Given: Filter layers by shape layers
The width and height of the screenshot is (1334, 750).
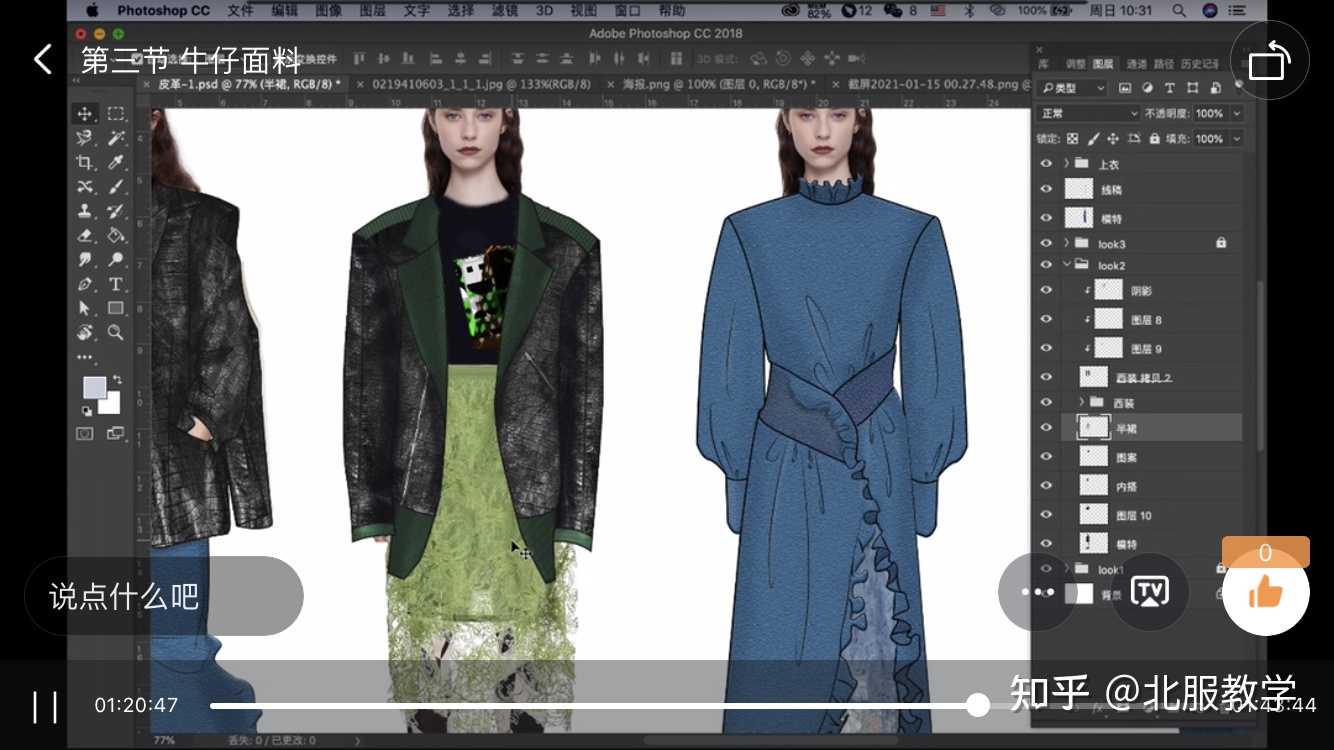Looking at the screenshot, I should (x=1191, y=88).
